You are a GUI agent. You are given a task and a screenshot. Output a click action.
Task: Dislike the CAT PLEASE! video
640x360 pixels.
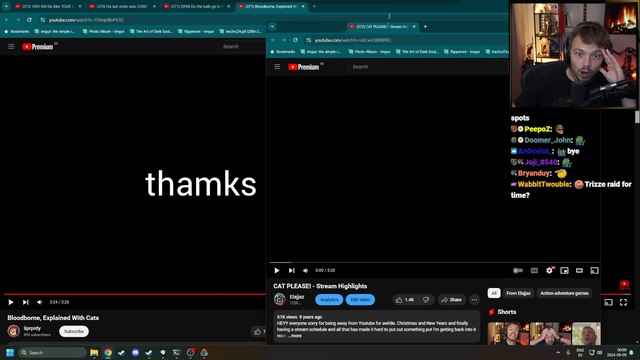tap(426, 300)
